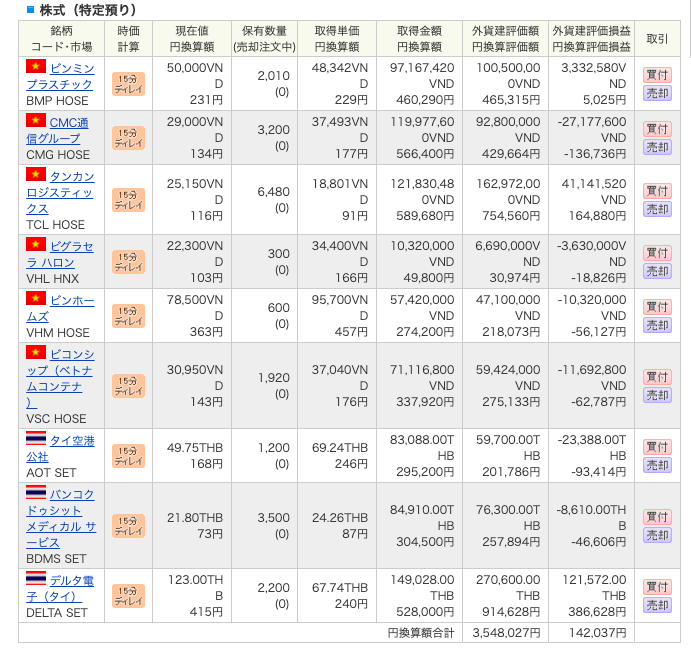Click the 15分ディレイ badge for BDMS SET

click(x=128, y=526)
